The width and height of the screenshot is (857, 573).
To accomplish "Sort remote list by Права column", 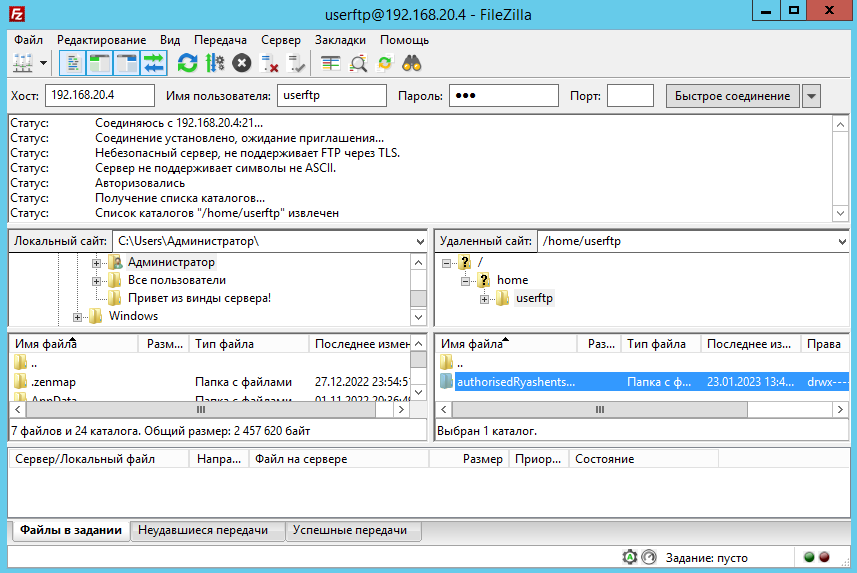I will [824, 344].
